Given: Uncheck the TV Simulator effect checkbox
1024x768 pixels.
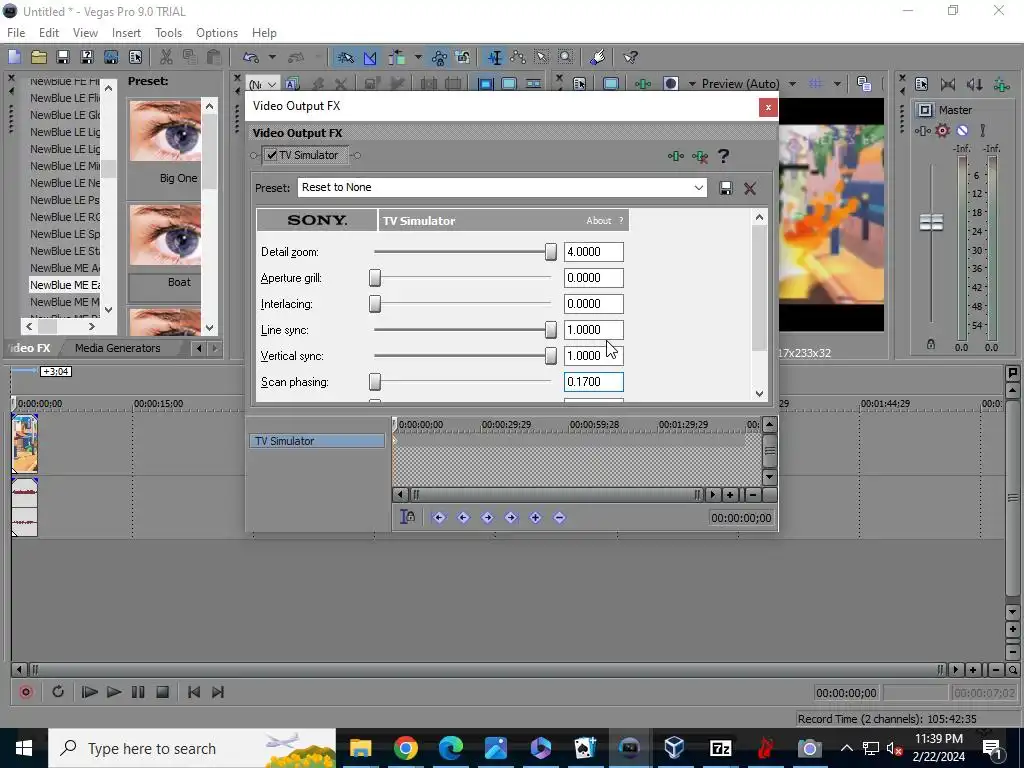Looking at the screenshot, I should point(272,155).
